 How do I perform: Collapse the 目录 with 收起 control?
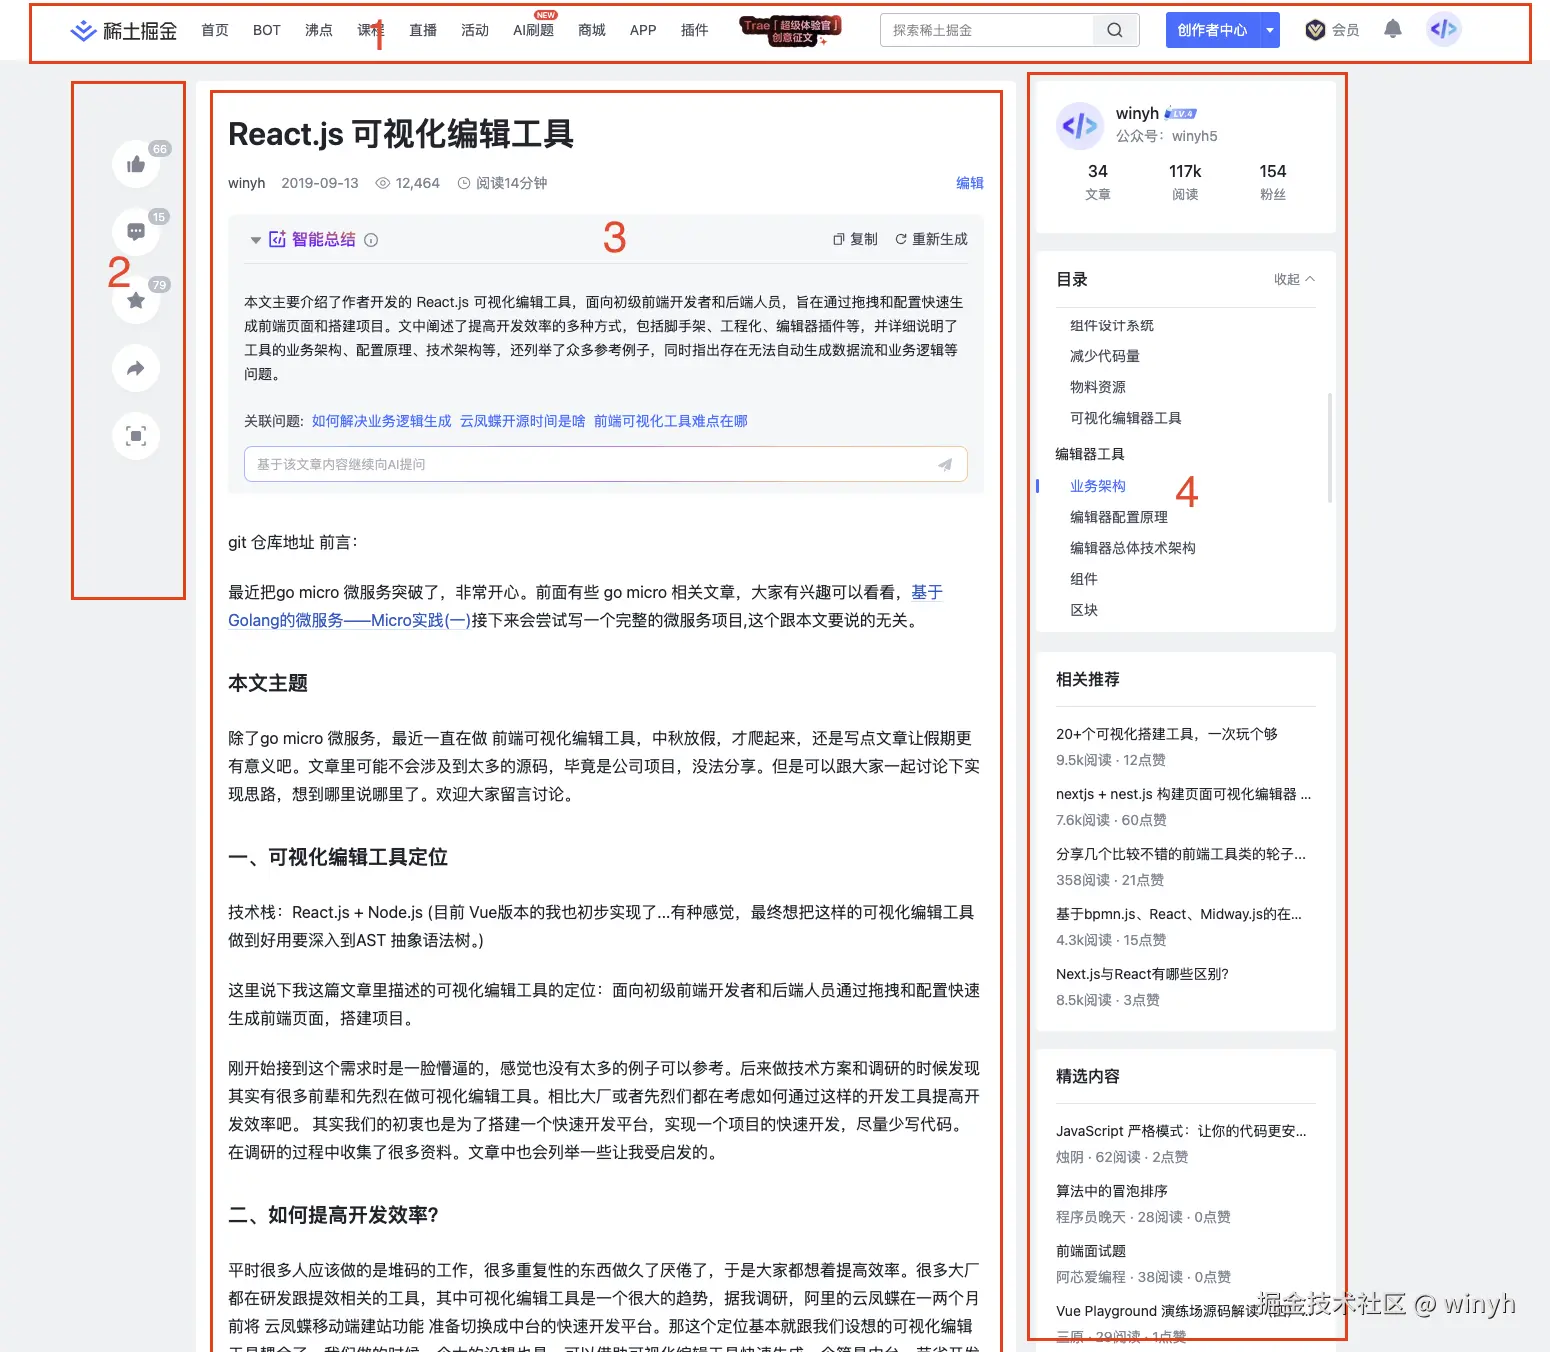click(x=1292, y=279)
